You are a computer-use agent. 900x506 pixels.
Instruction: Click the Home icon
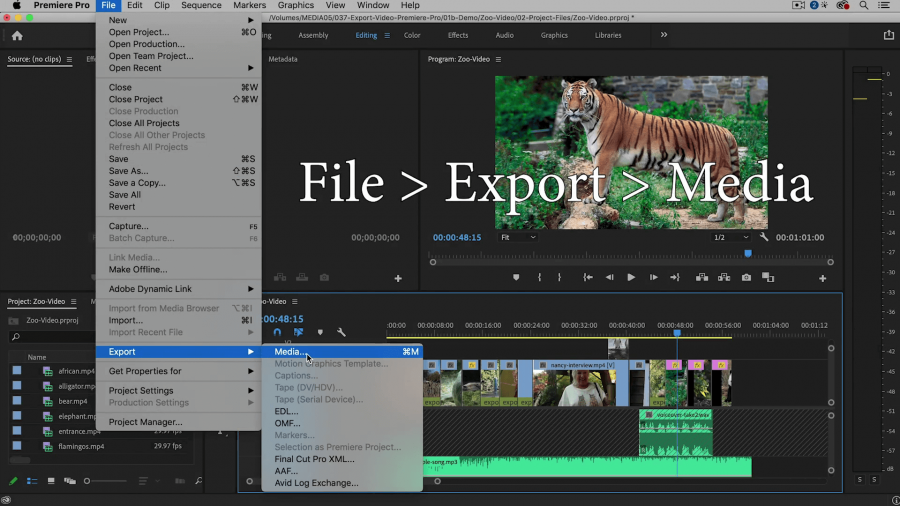pos(17,36)
